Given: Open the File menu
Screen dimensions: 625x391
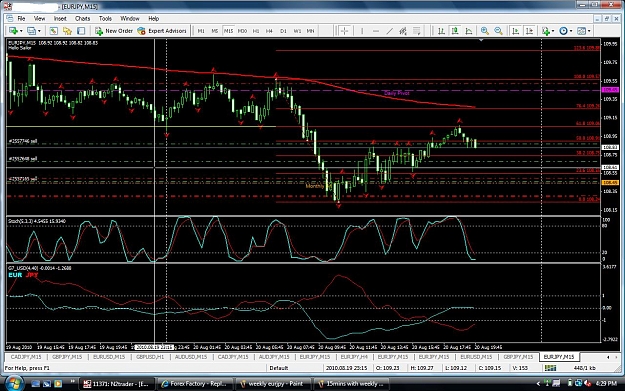Looking at the screenshot, I should pos(21,18).
